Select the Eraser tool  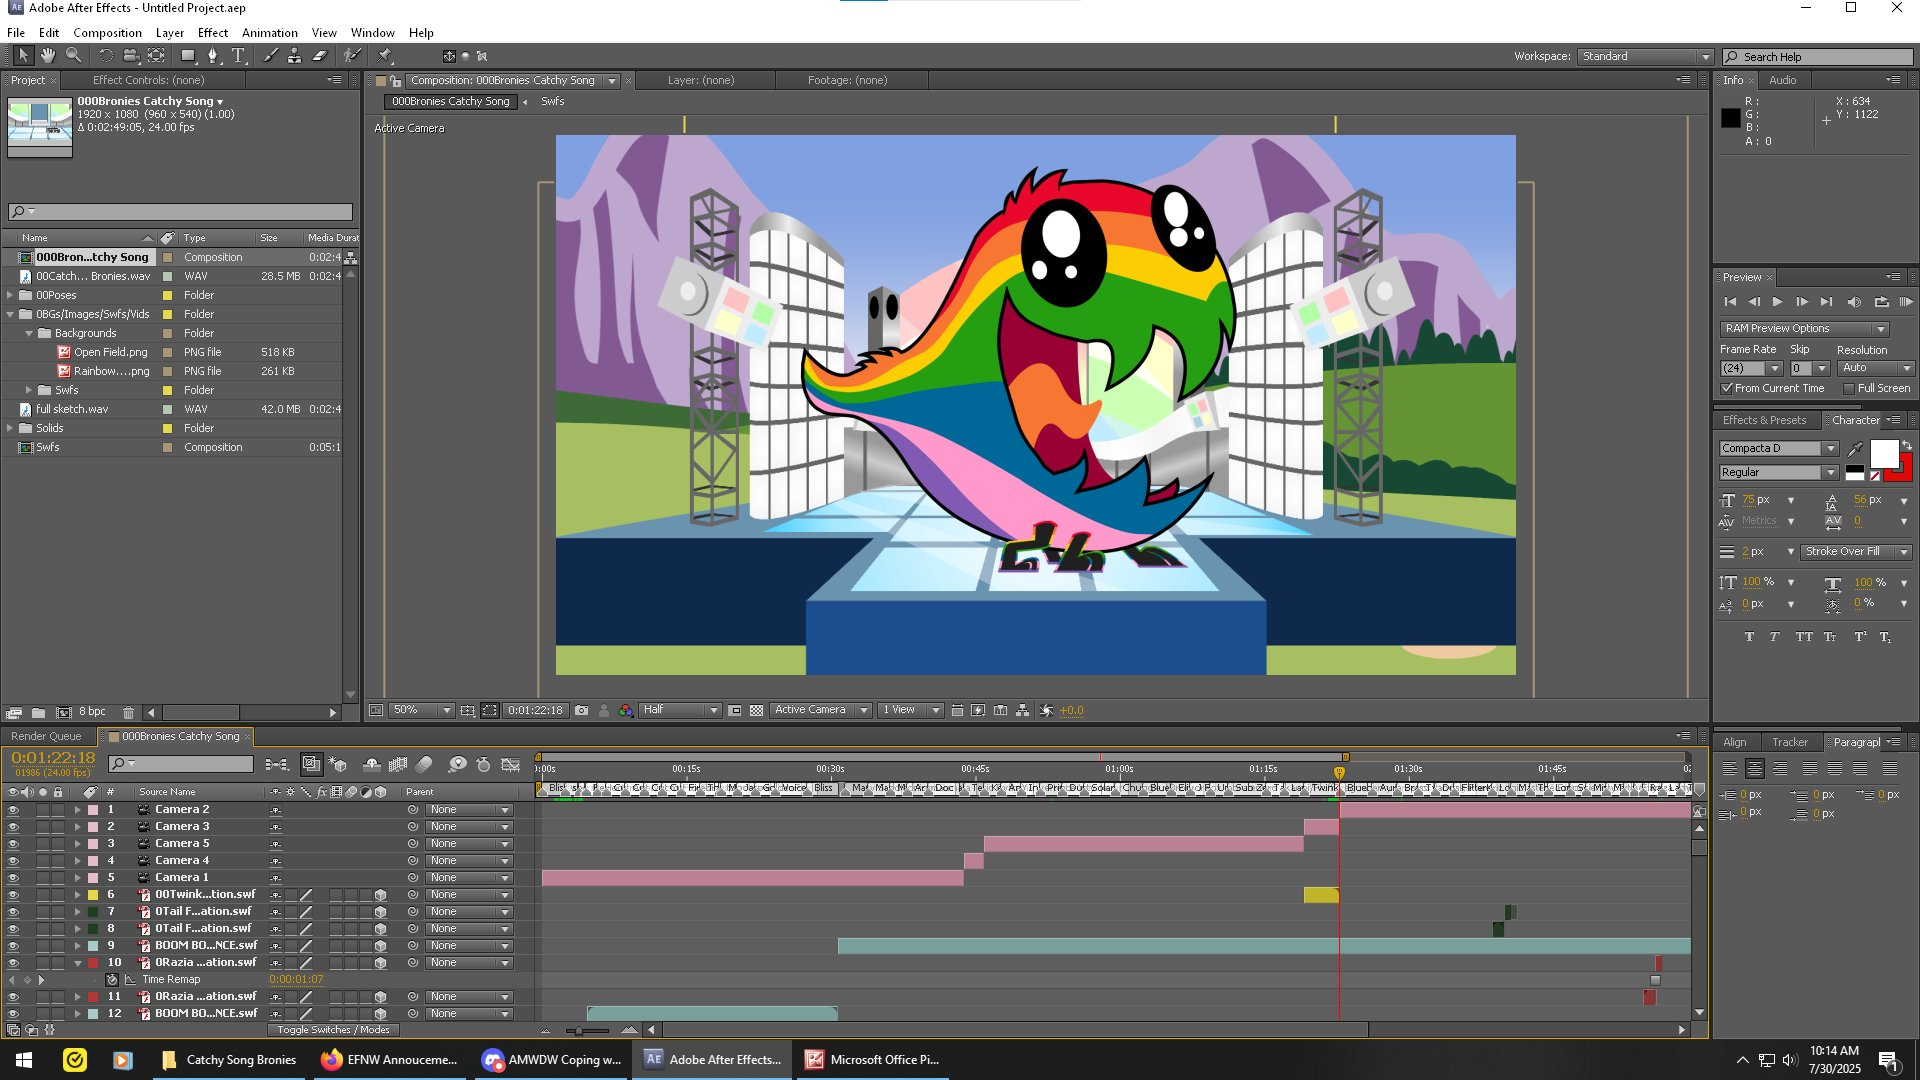pos(319,56)
